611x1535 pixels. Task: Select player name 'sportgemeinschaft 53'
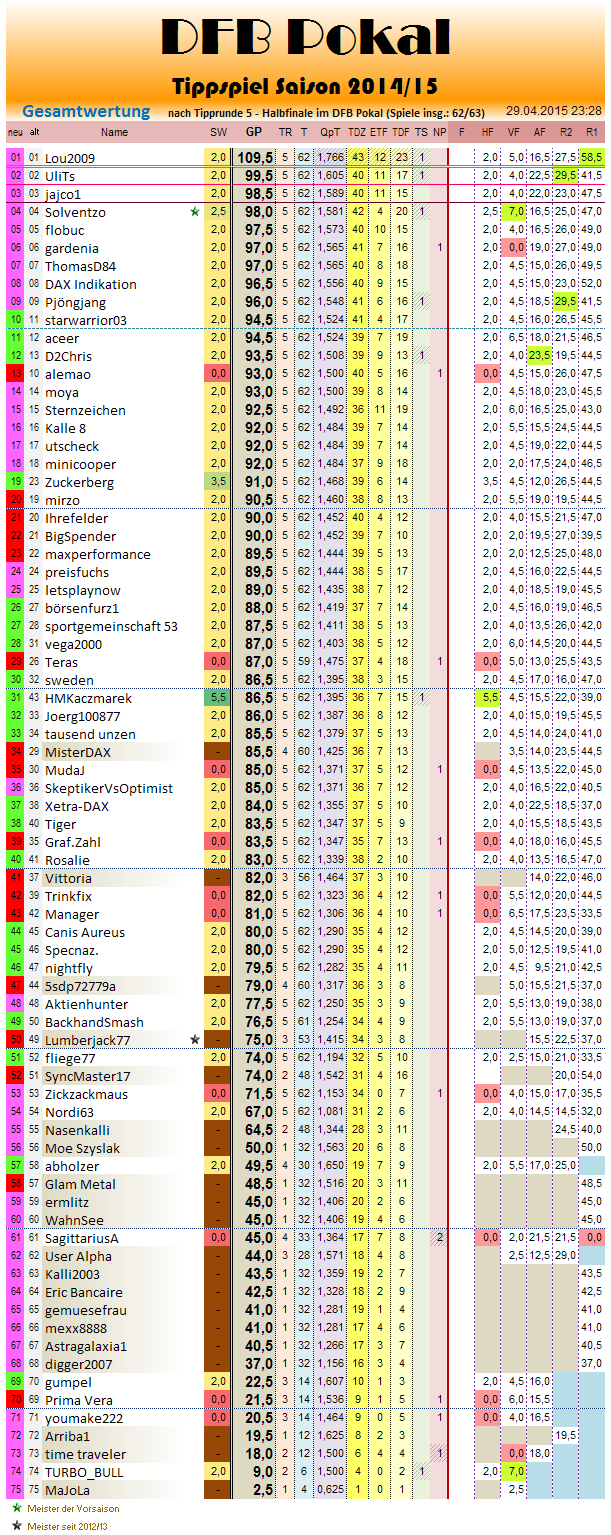[x=111, y=626]
